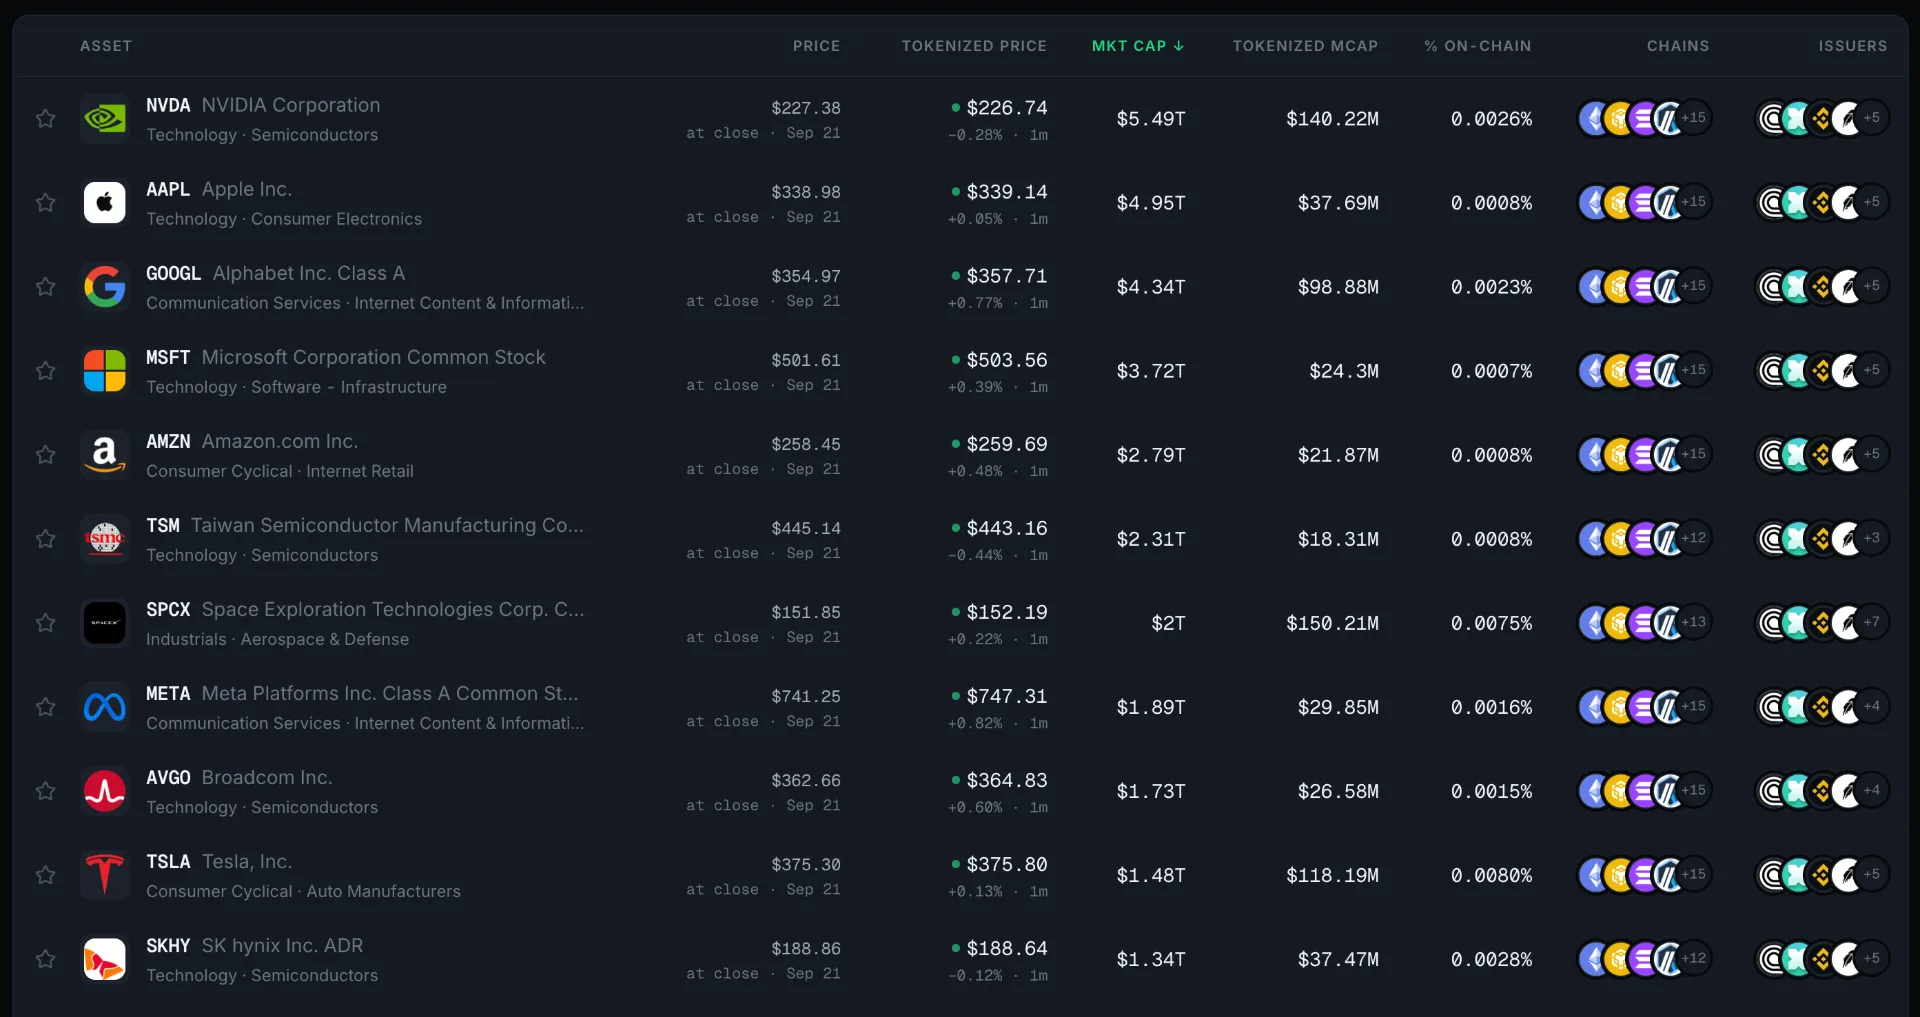Sort by the MKT CAP column header
The height and width of the screenshot is (1017, 1920).
coord(1138,46)
